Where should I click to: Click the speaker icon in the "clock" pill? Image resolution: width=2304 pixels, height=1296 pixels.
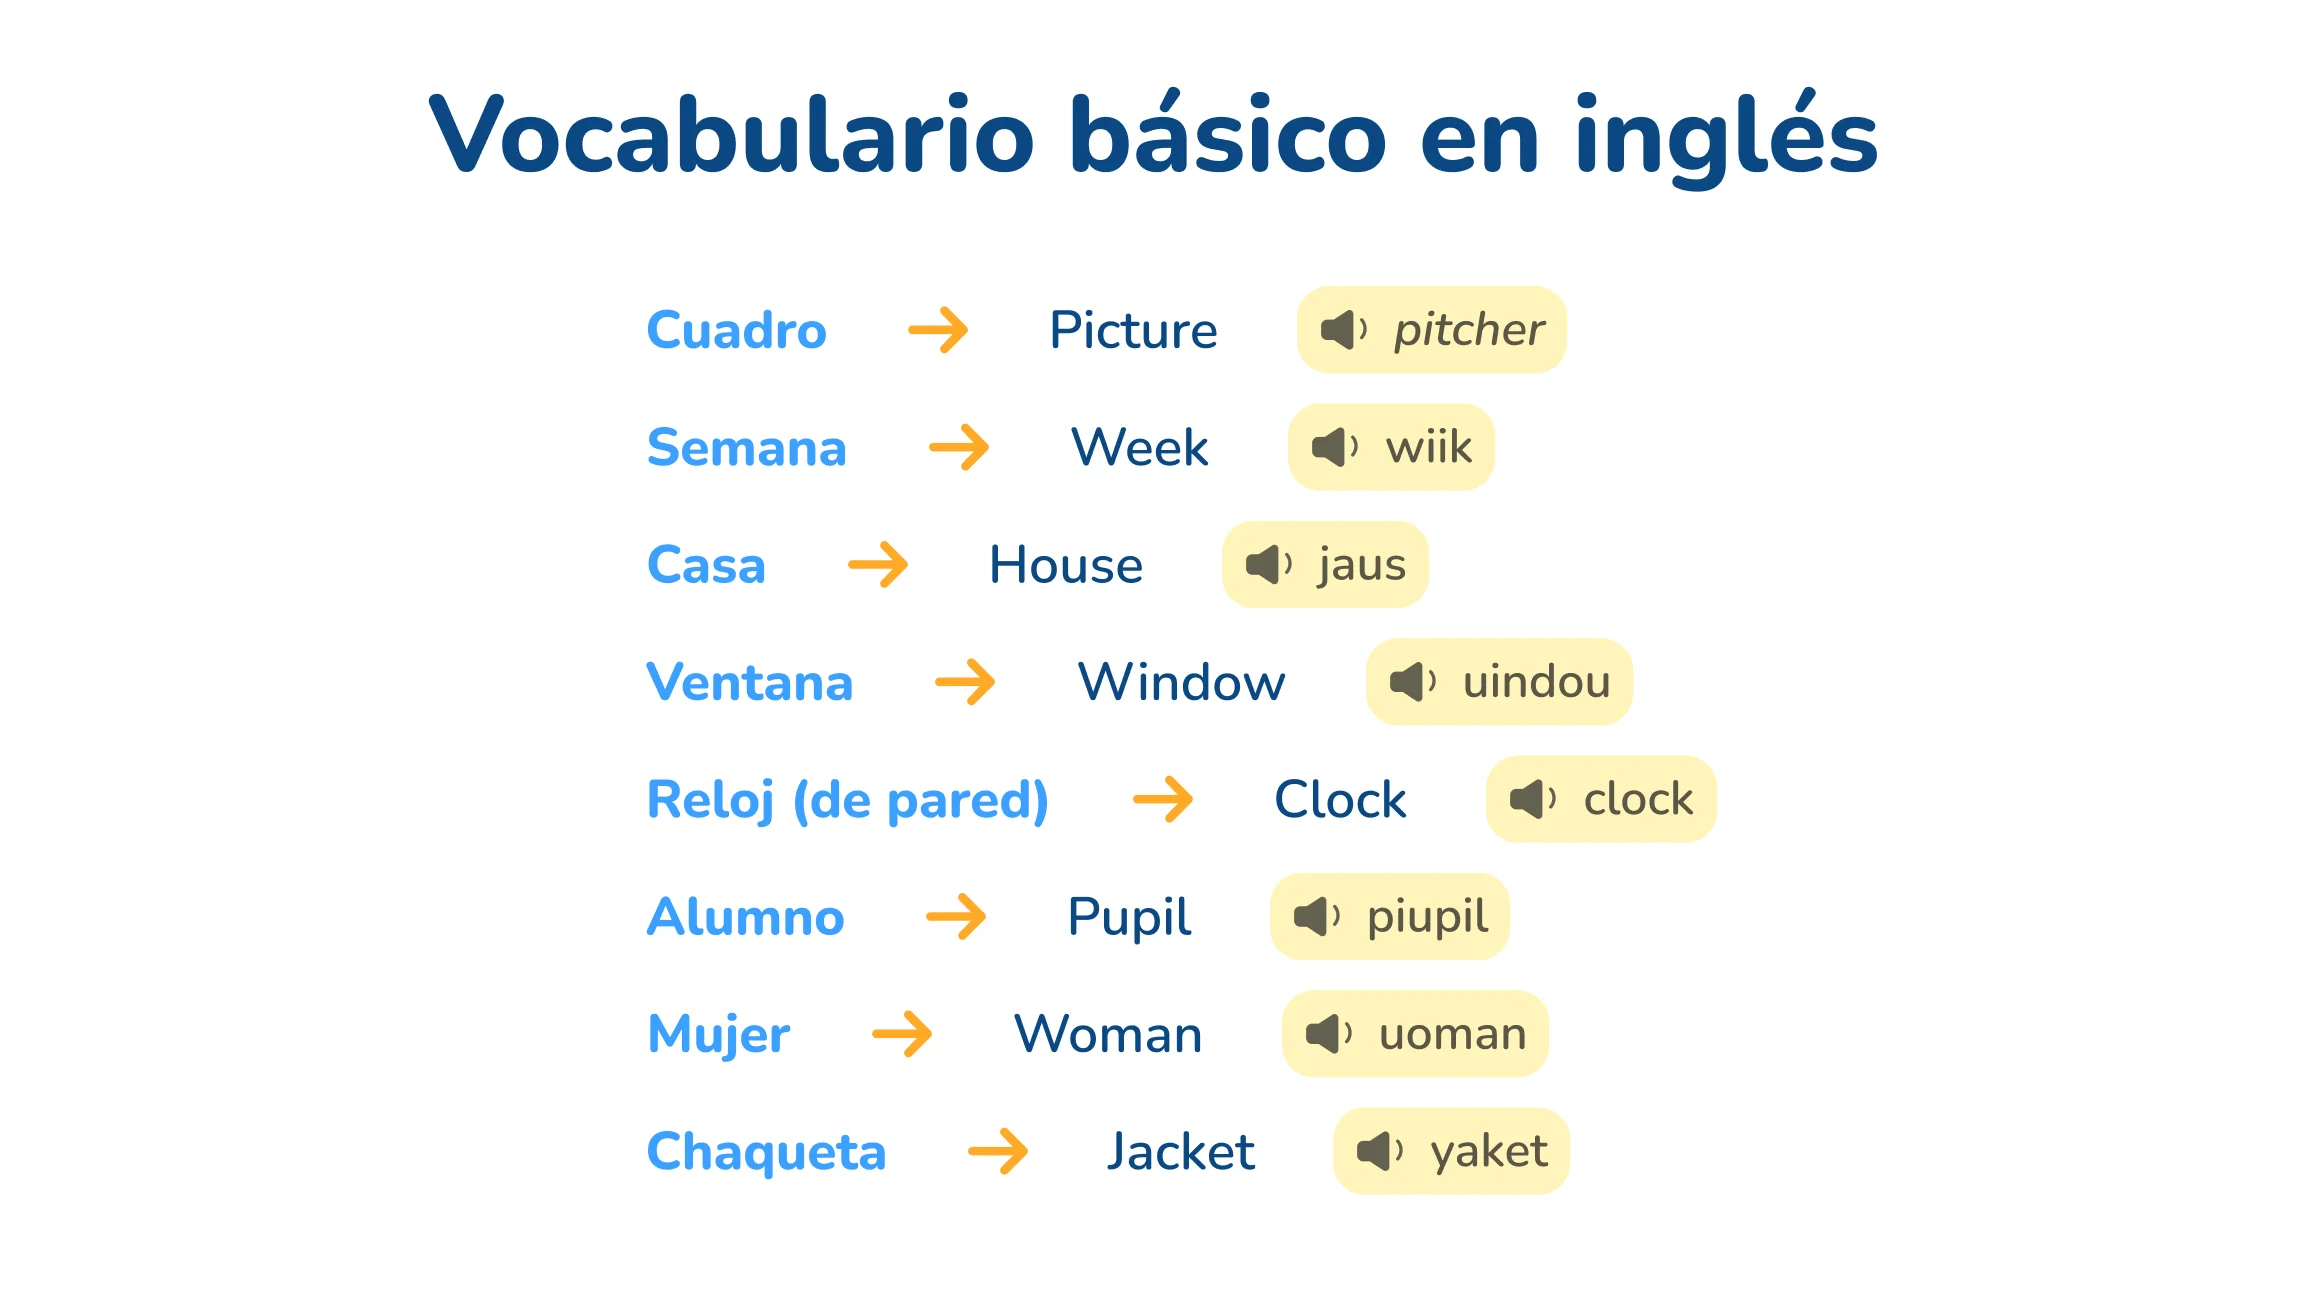[1532, 799]
